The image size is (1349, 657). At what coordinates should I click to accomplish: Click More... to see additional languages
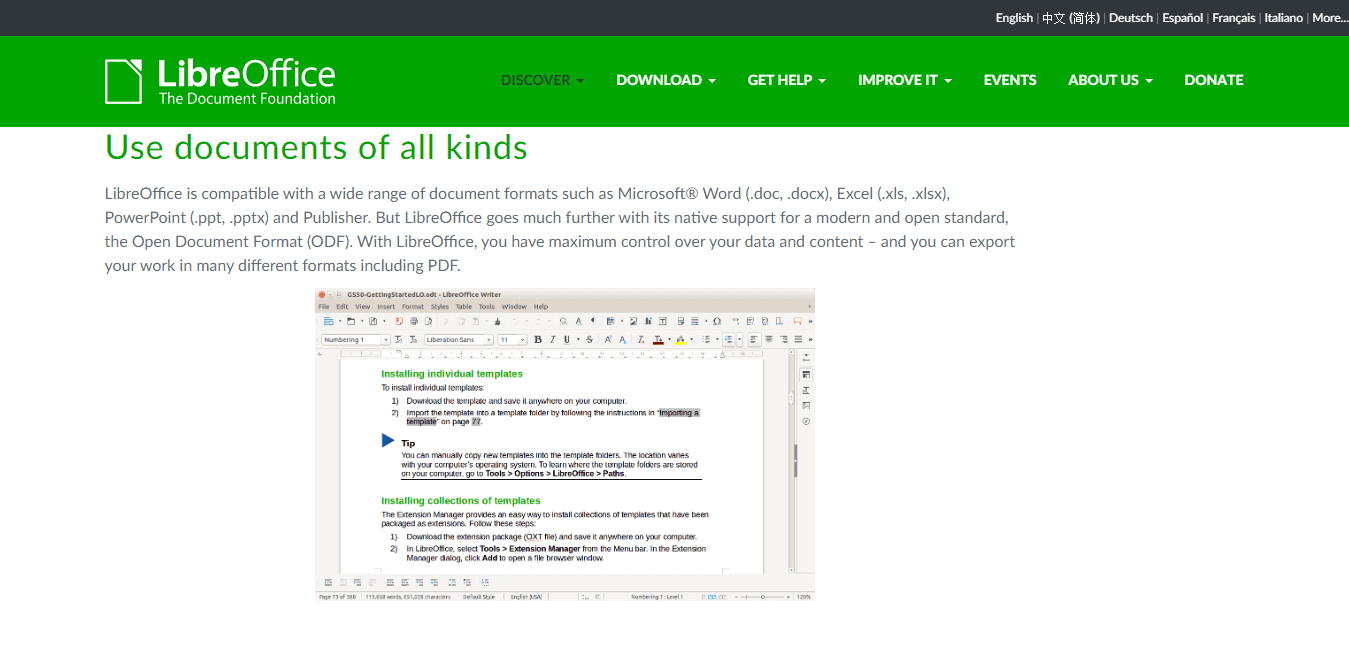[x=1330, y=18]
